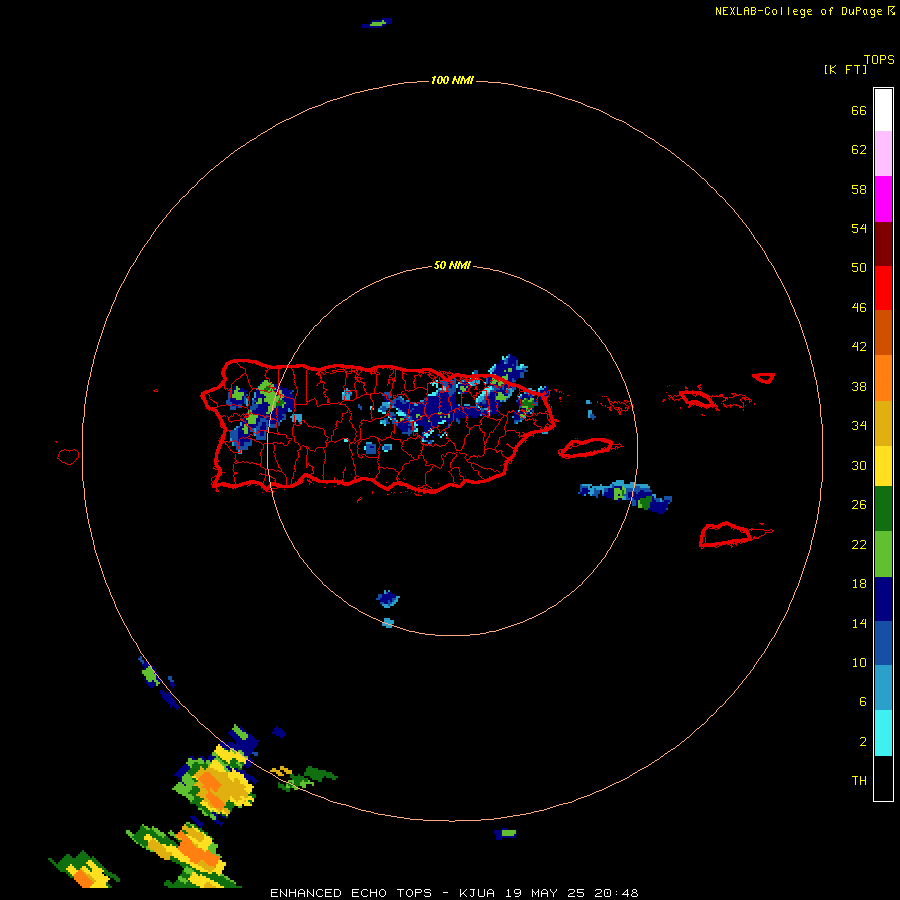Screen dimensions: 900x900
Task: Click the 20:48 timestamp
Action: 616,893
